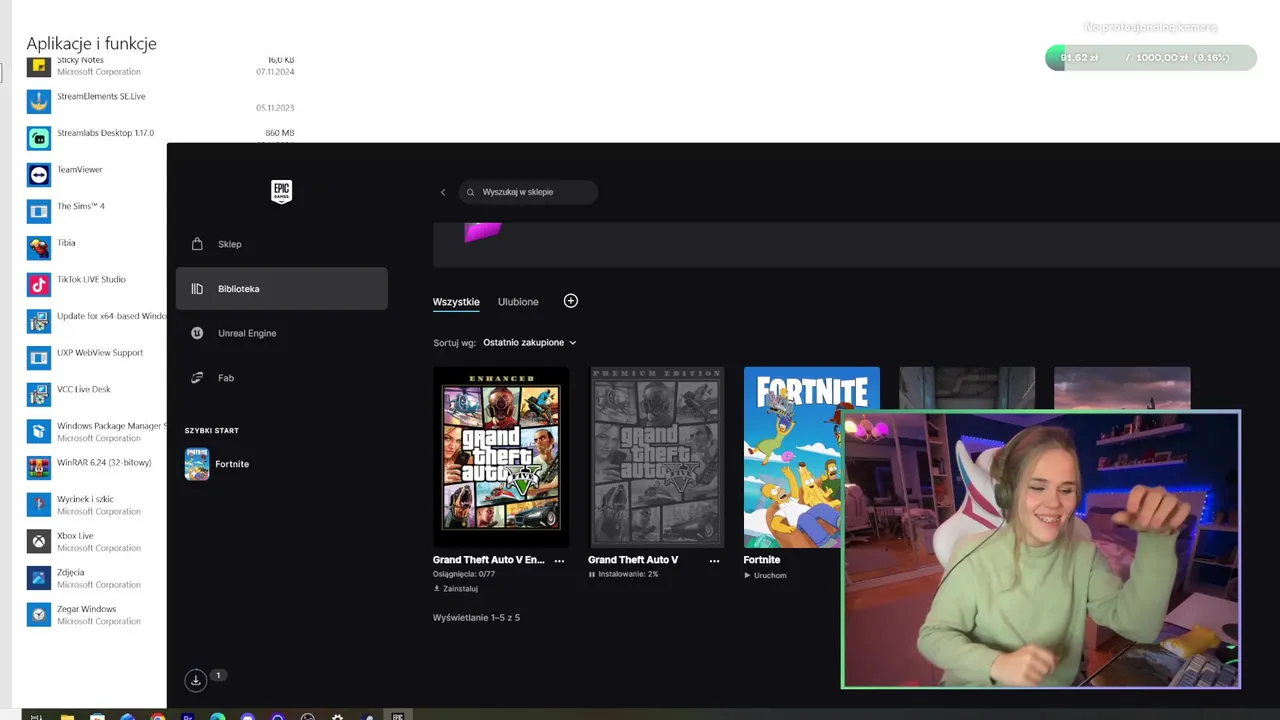Switch to the Wszystkie tab
Viewport: 1280px width, 720px height.
tap(456, 302)
